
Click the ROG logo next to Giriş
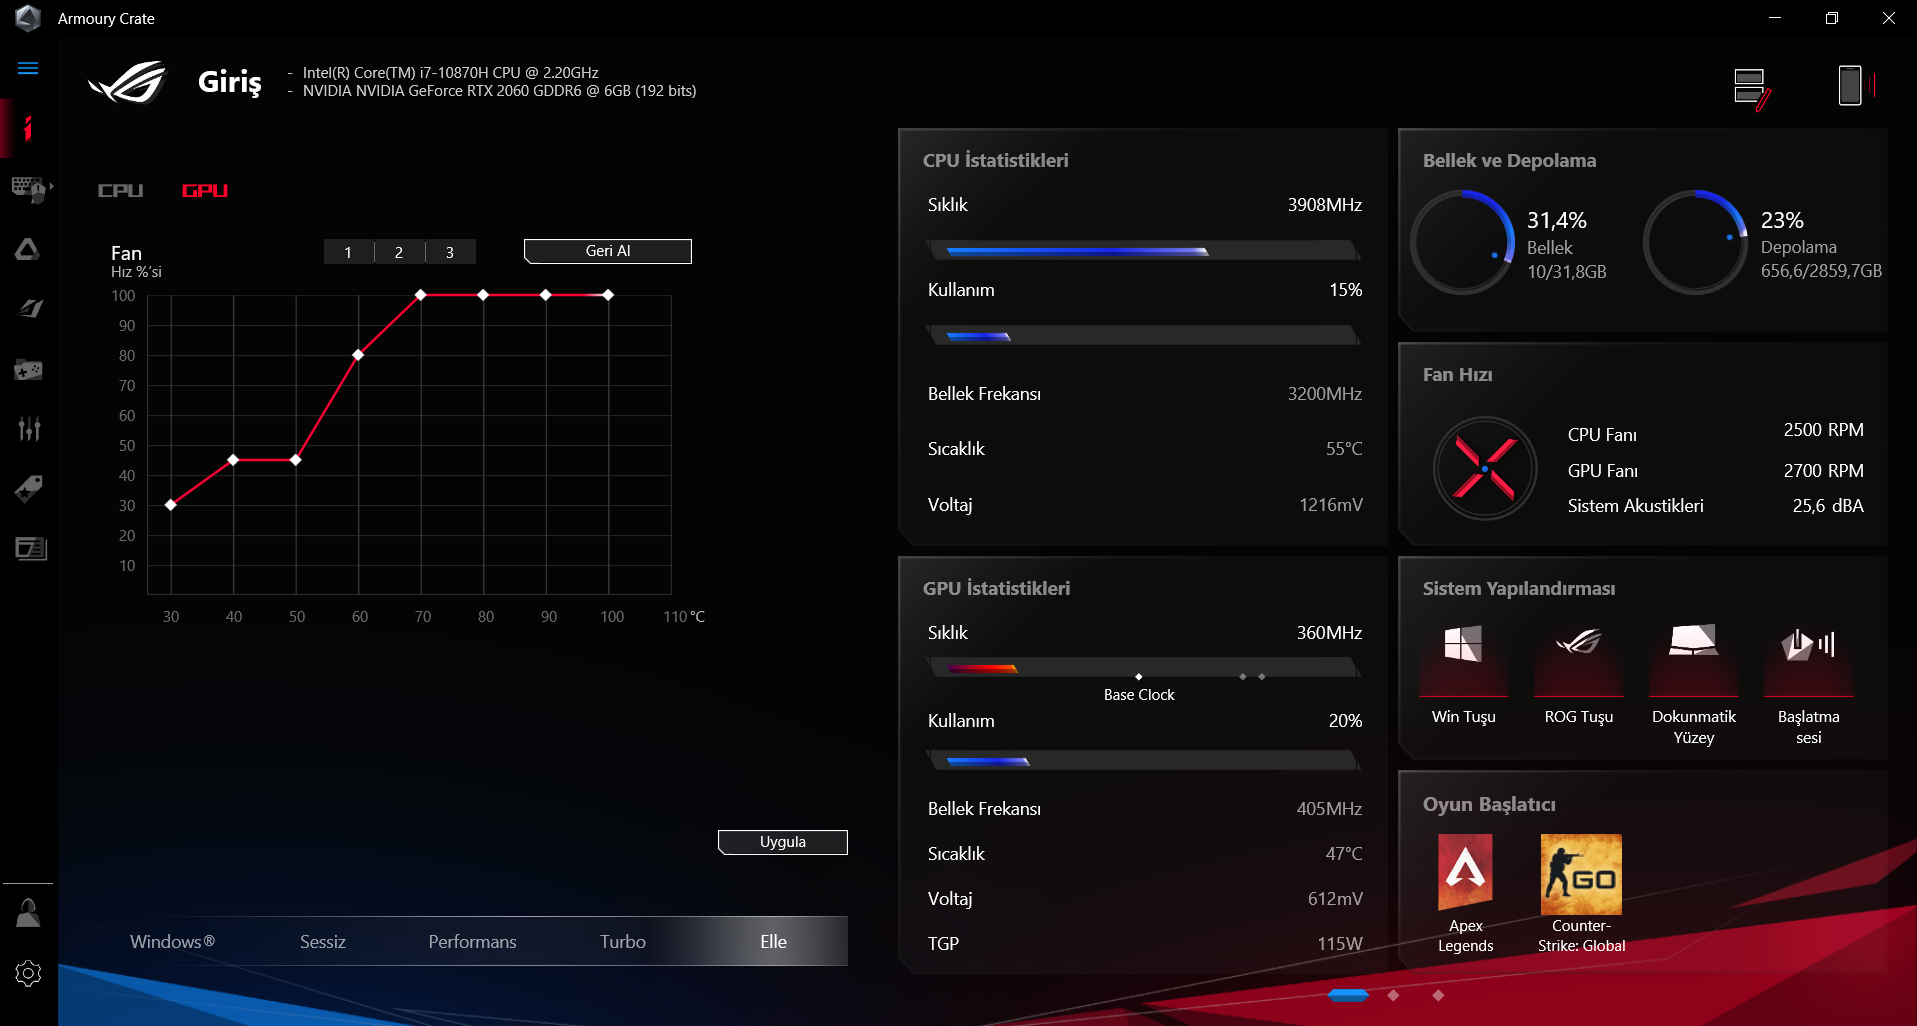(x=128, y=82)
